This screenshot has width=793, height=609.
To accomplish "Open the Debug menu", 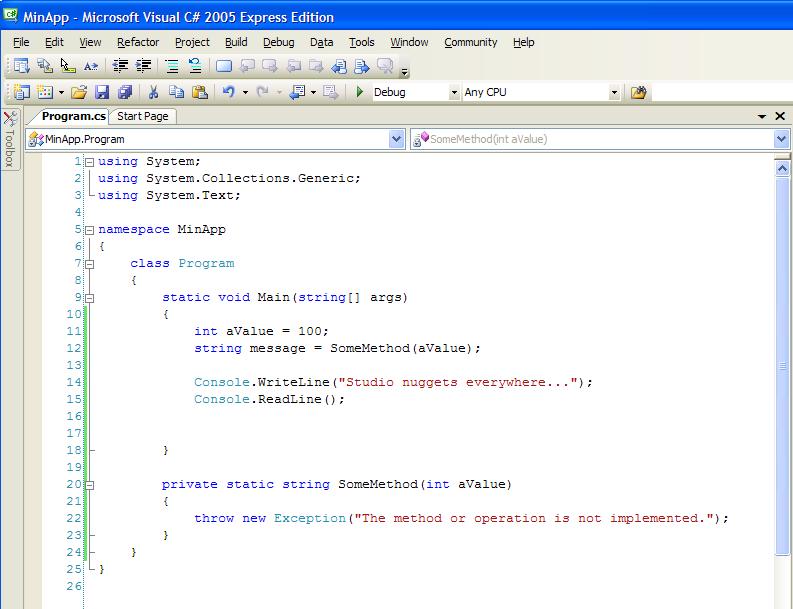I will pos(279,42).
